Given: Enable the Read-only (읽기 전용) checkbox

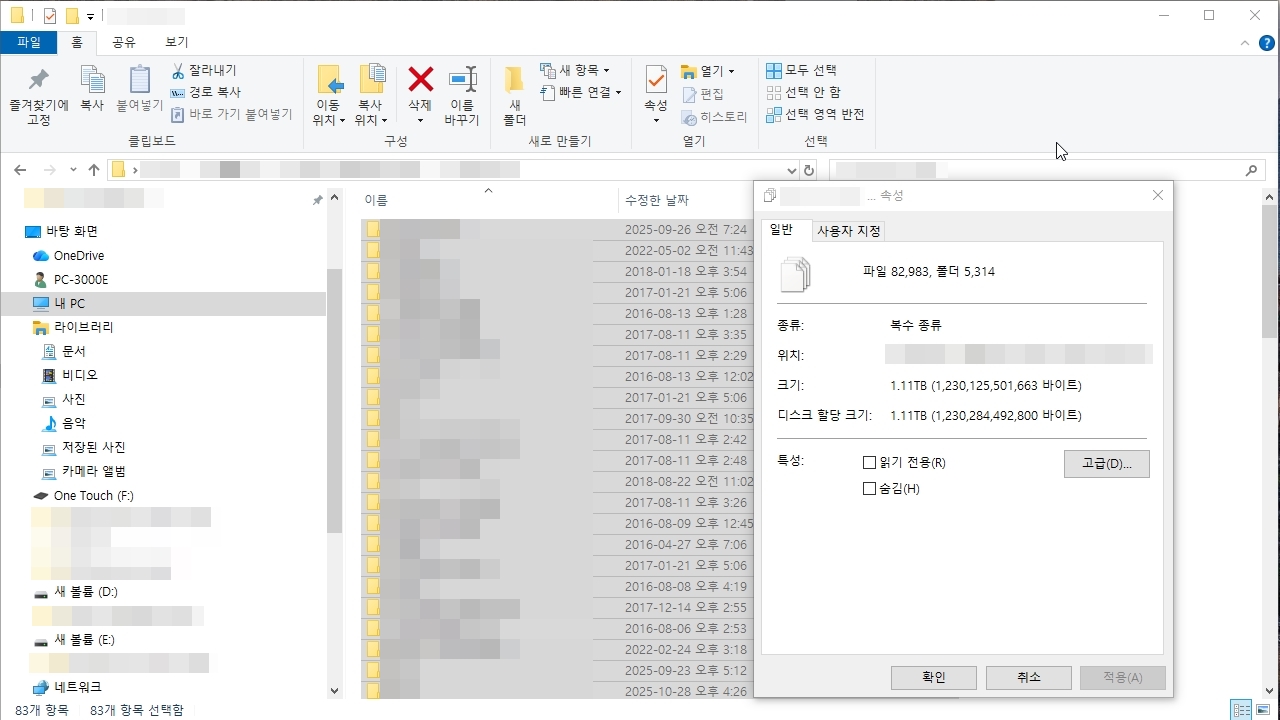Looking at the screenshot, I should click(x=869, y=463).
